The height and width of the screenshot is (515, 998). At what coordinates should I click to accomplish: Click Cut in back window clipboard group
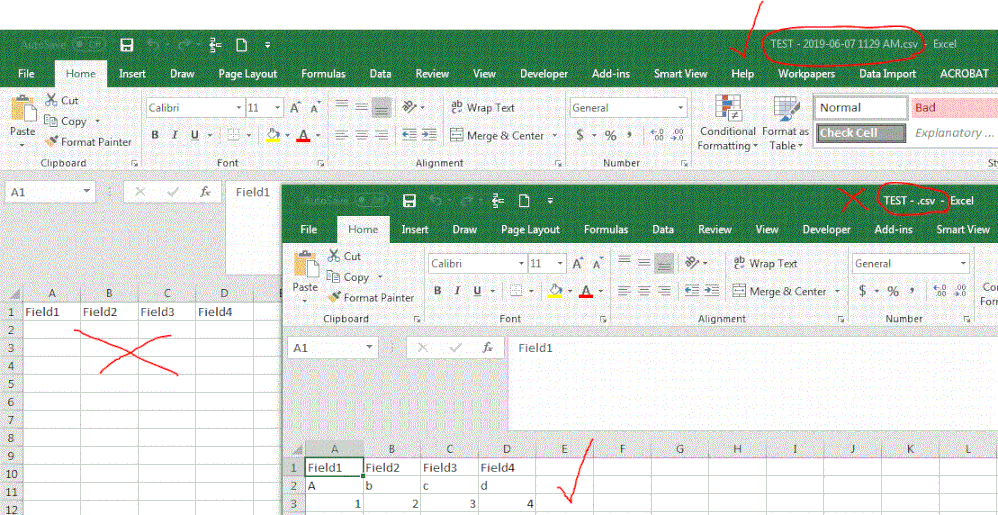coord(62,101)
